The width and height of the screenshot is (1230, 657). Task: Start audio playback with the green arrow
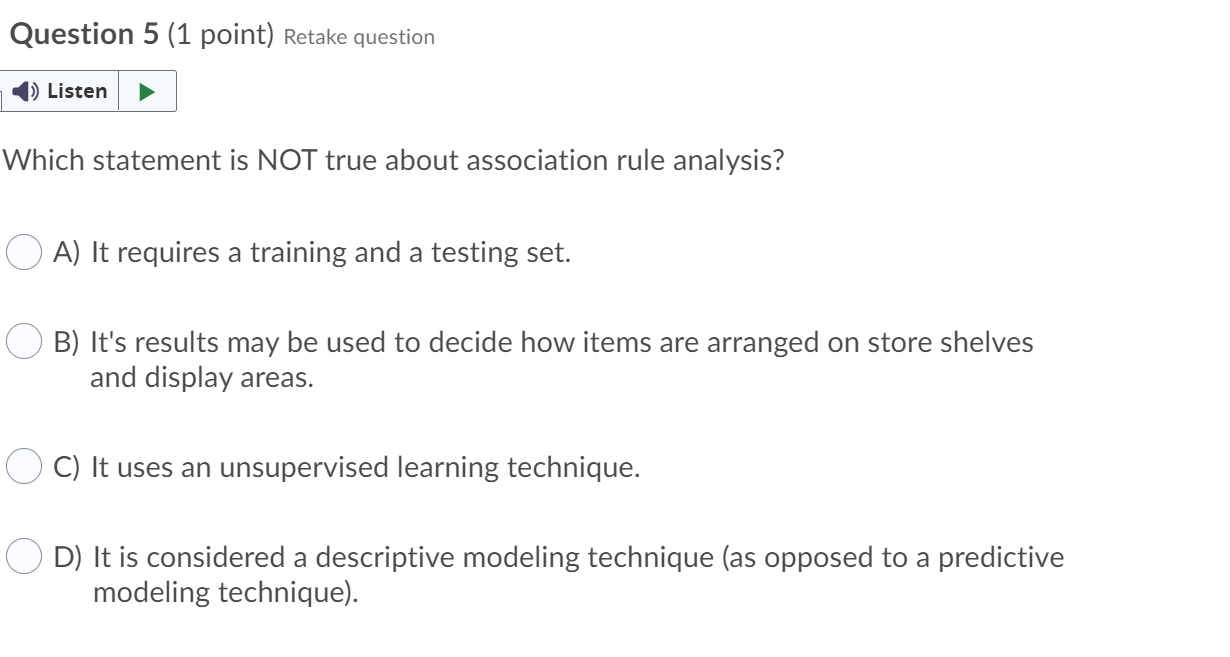[x=148, y=91]
